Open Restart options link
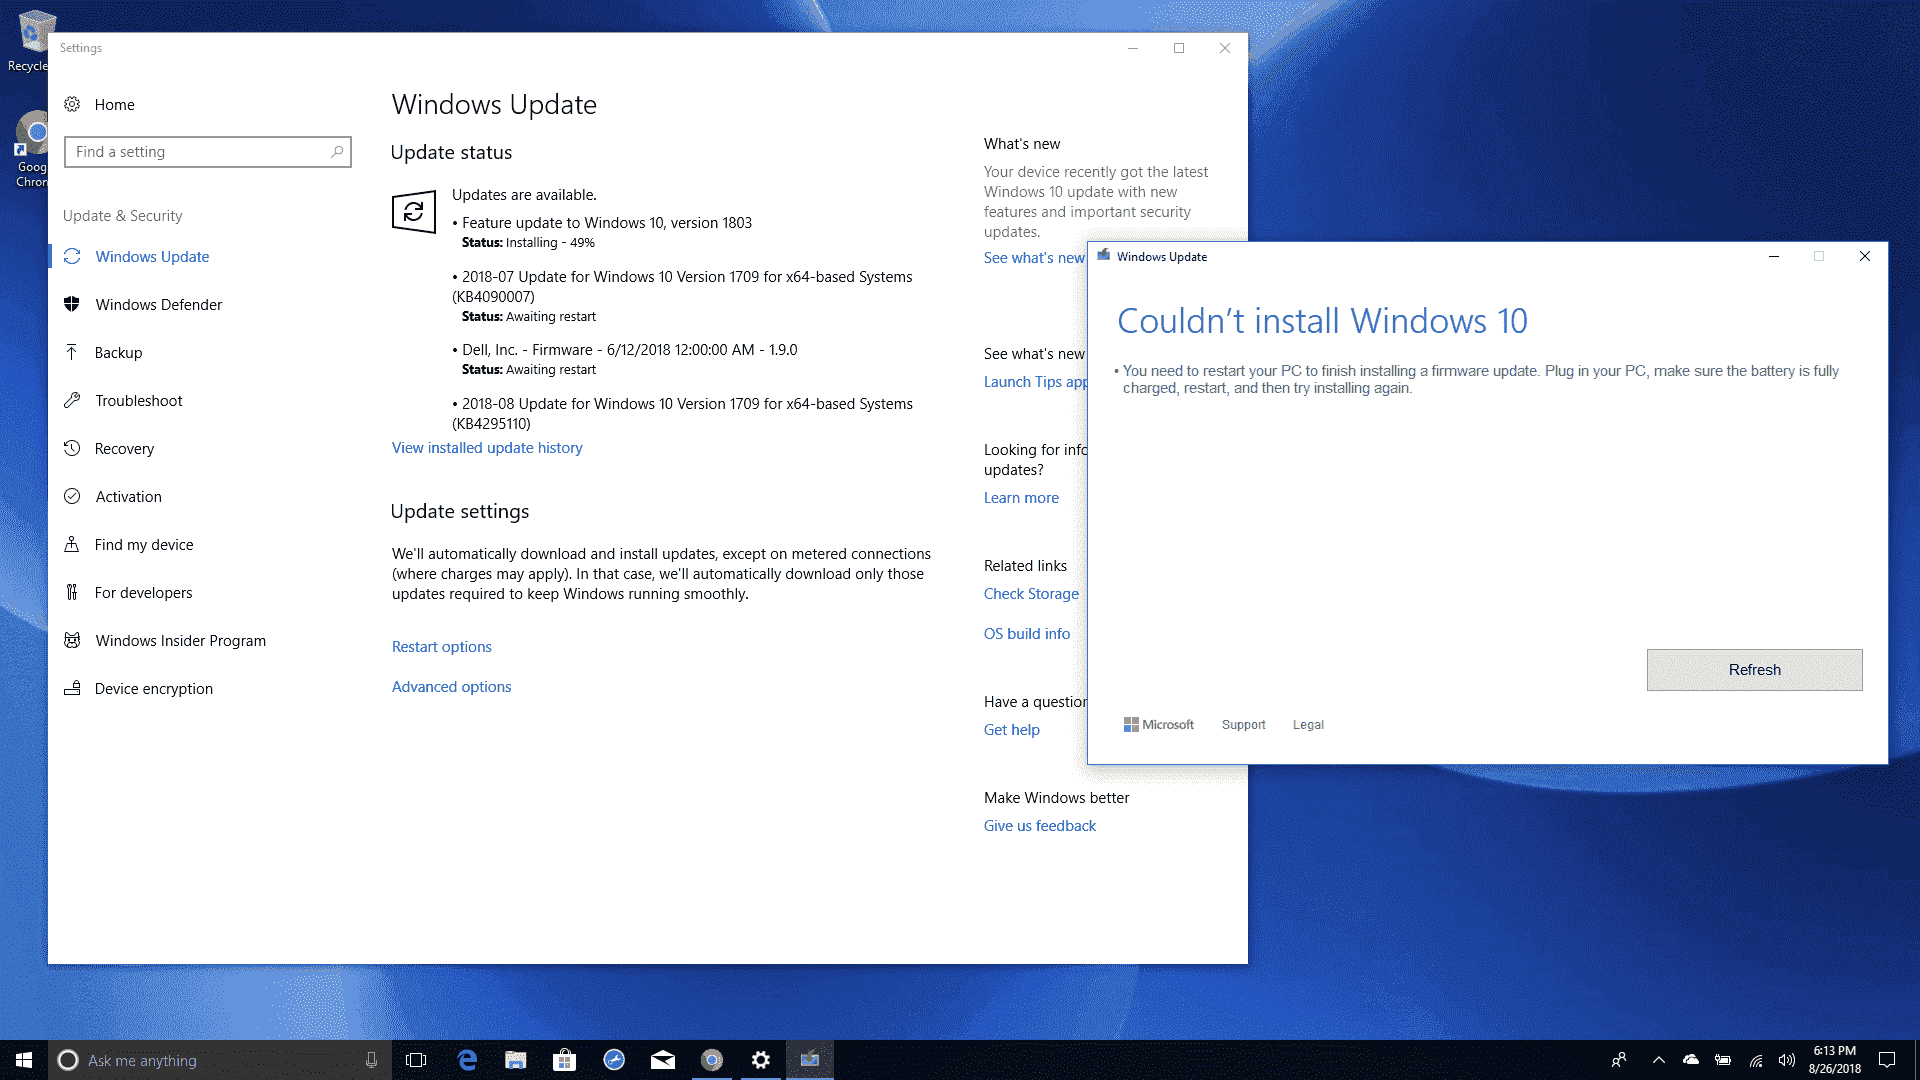This screenshot has height=1080, width=1920. [x=441, y=646]
